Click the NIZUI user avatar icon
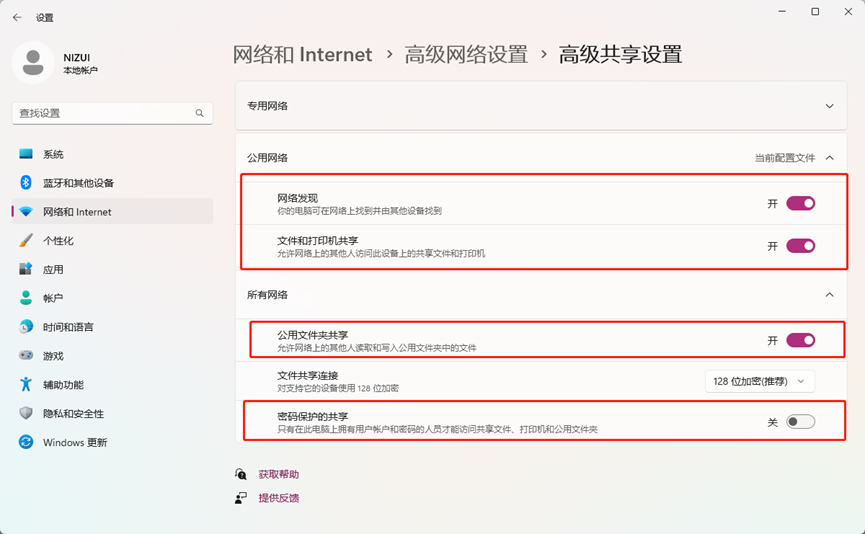The width and height of the screenshot is (865, 534). [33, 63]
